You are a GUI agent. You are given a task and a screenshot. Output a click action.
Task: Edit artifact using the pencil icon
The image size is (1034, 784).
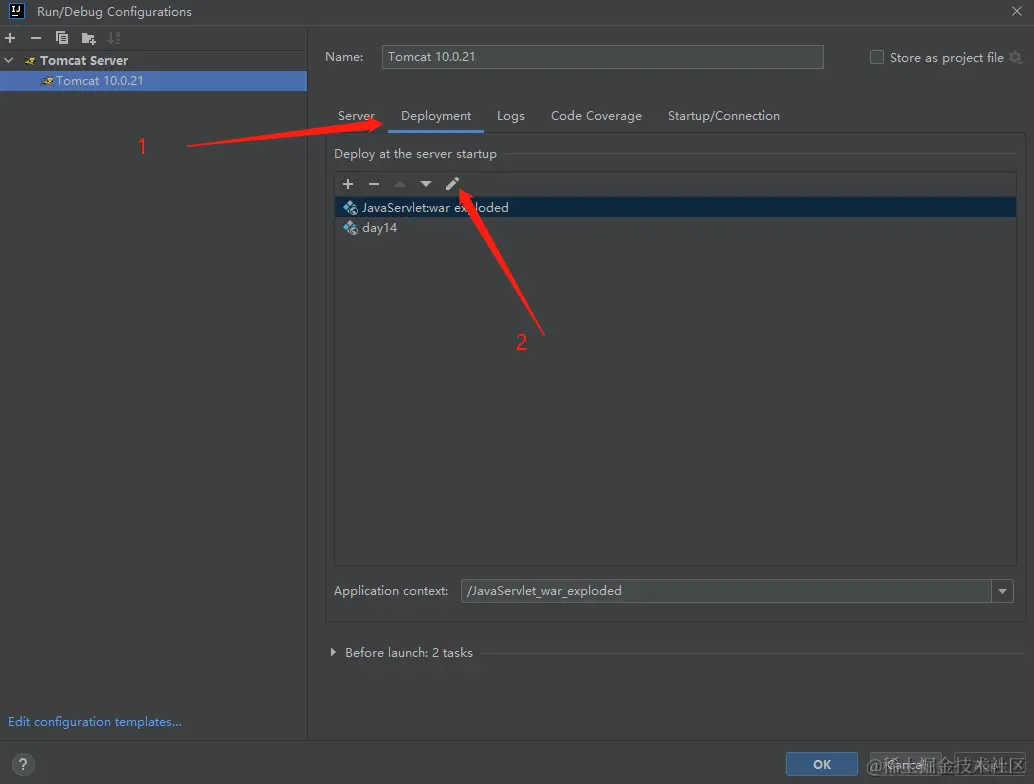(x=452, y=184)
